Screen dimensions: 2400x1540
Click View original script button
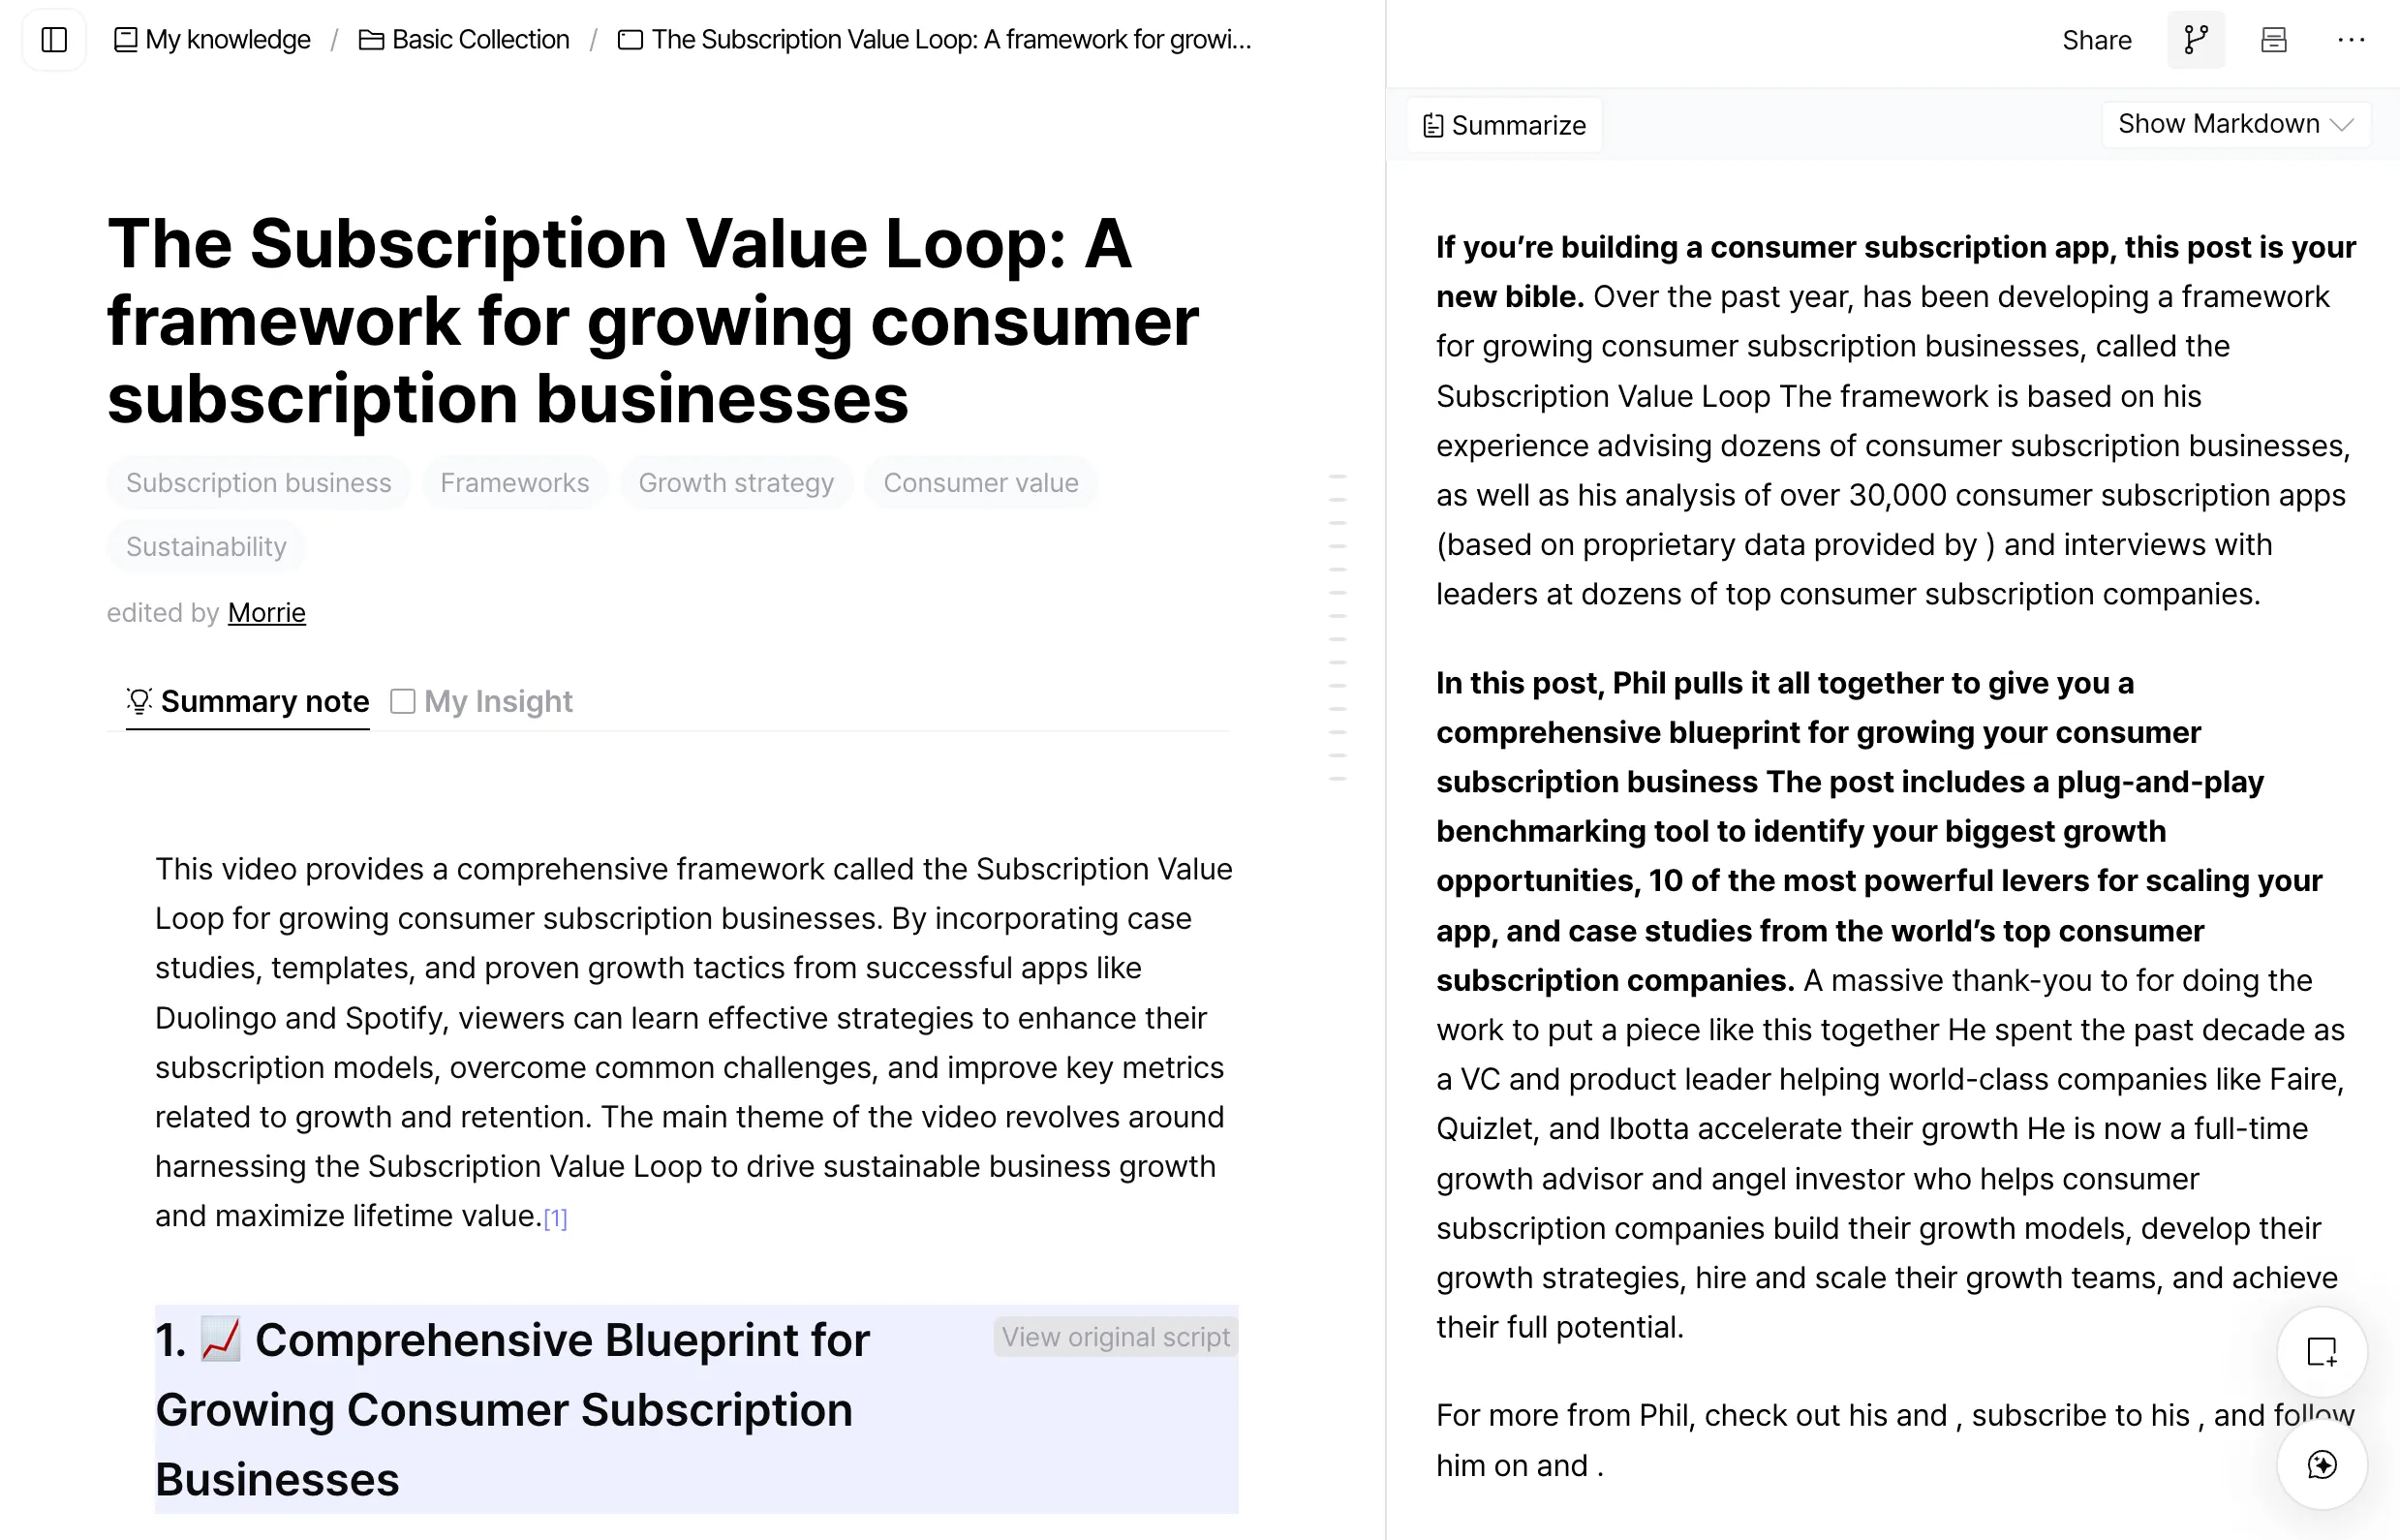1115,1337
